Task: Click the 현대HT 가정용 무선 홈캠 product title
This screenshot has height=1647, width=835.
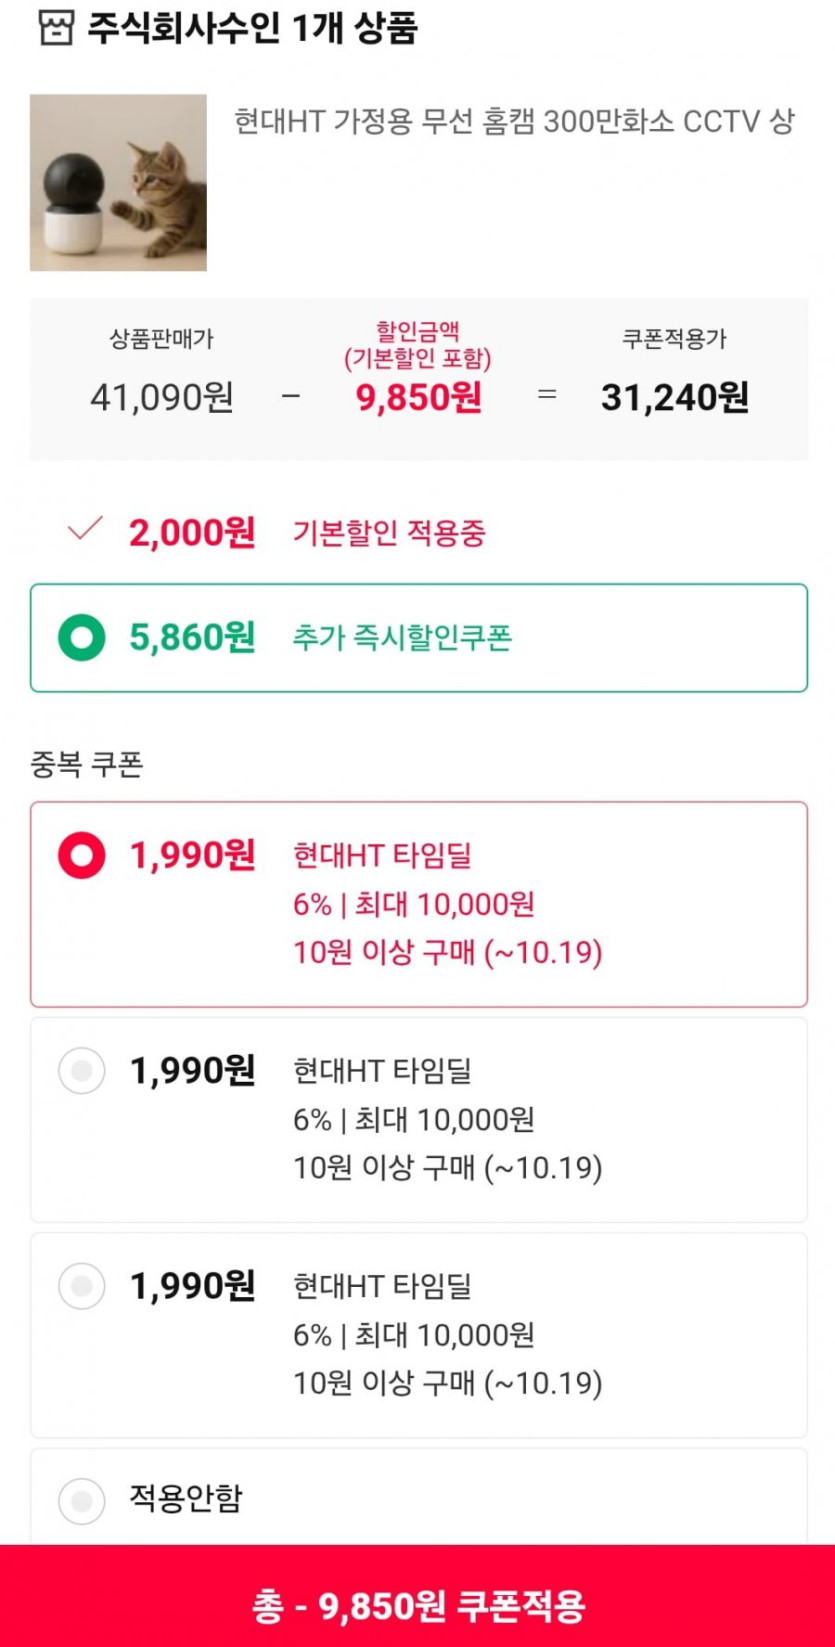Action: tap(514, 122)
